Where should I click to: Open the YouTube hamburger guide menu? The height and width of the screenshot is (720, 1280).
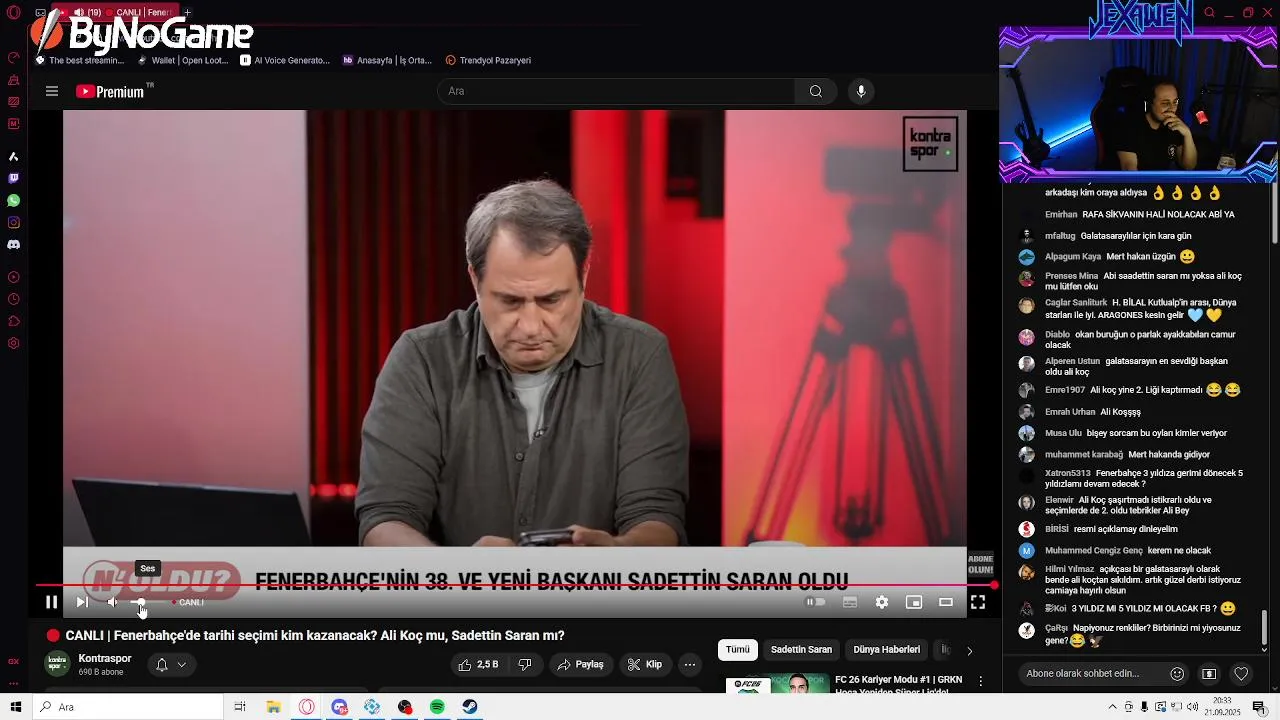[x=52, y=91]
